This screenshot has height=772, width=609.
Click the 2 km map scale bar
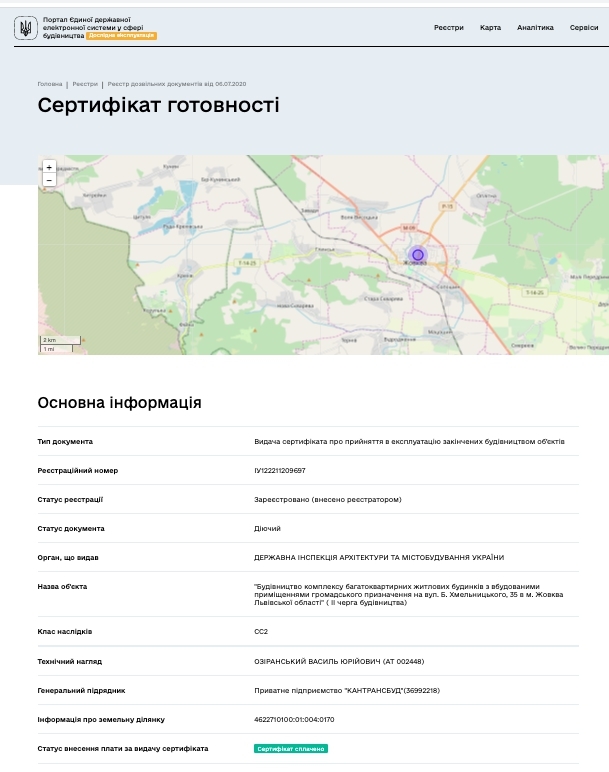[x=60, y=340]
